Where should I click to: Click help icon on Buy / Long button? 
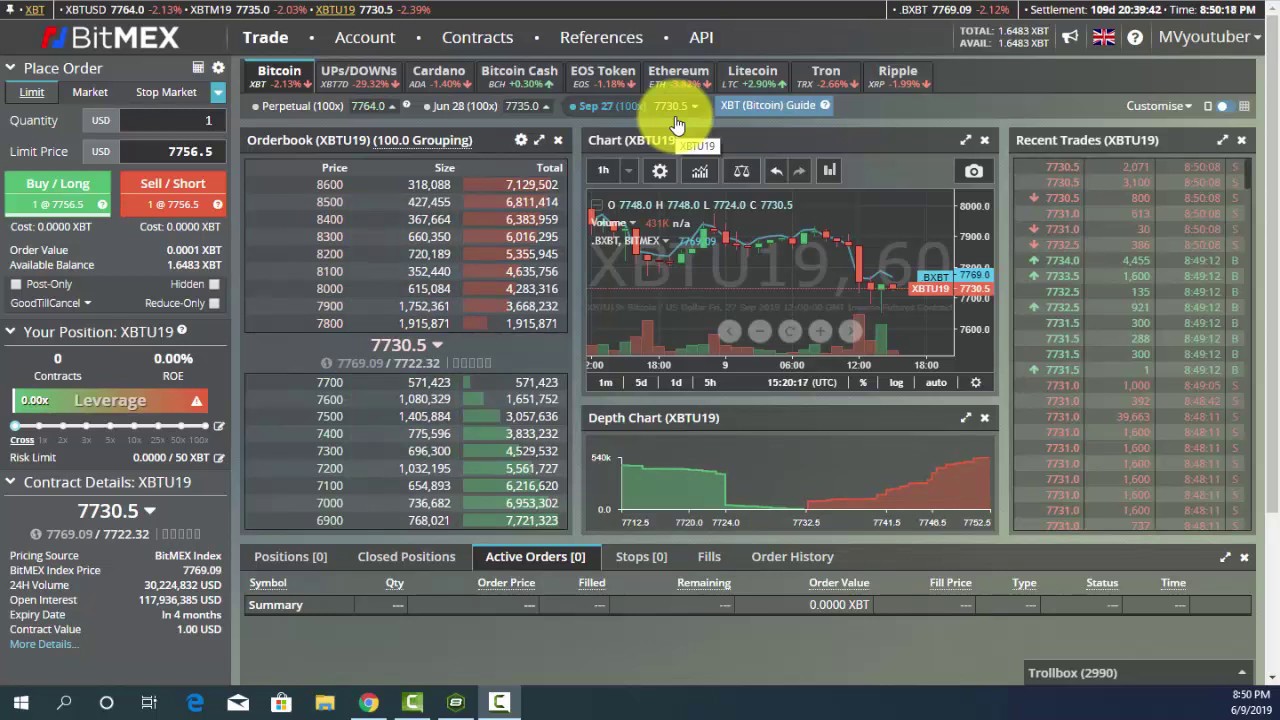102,204
